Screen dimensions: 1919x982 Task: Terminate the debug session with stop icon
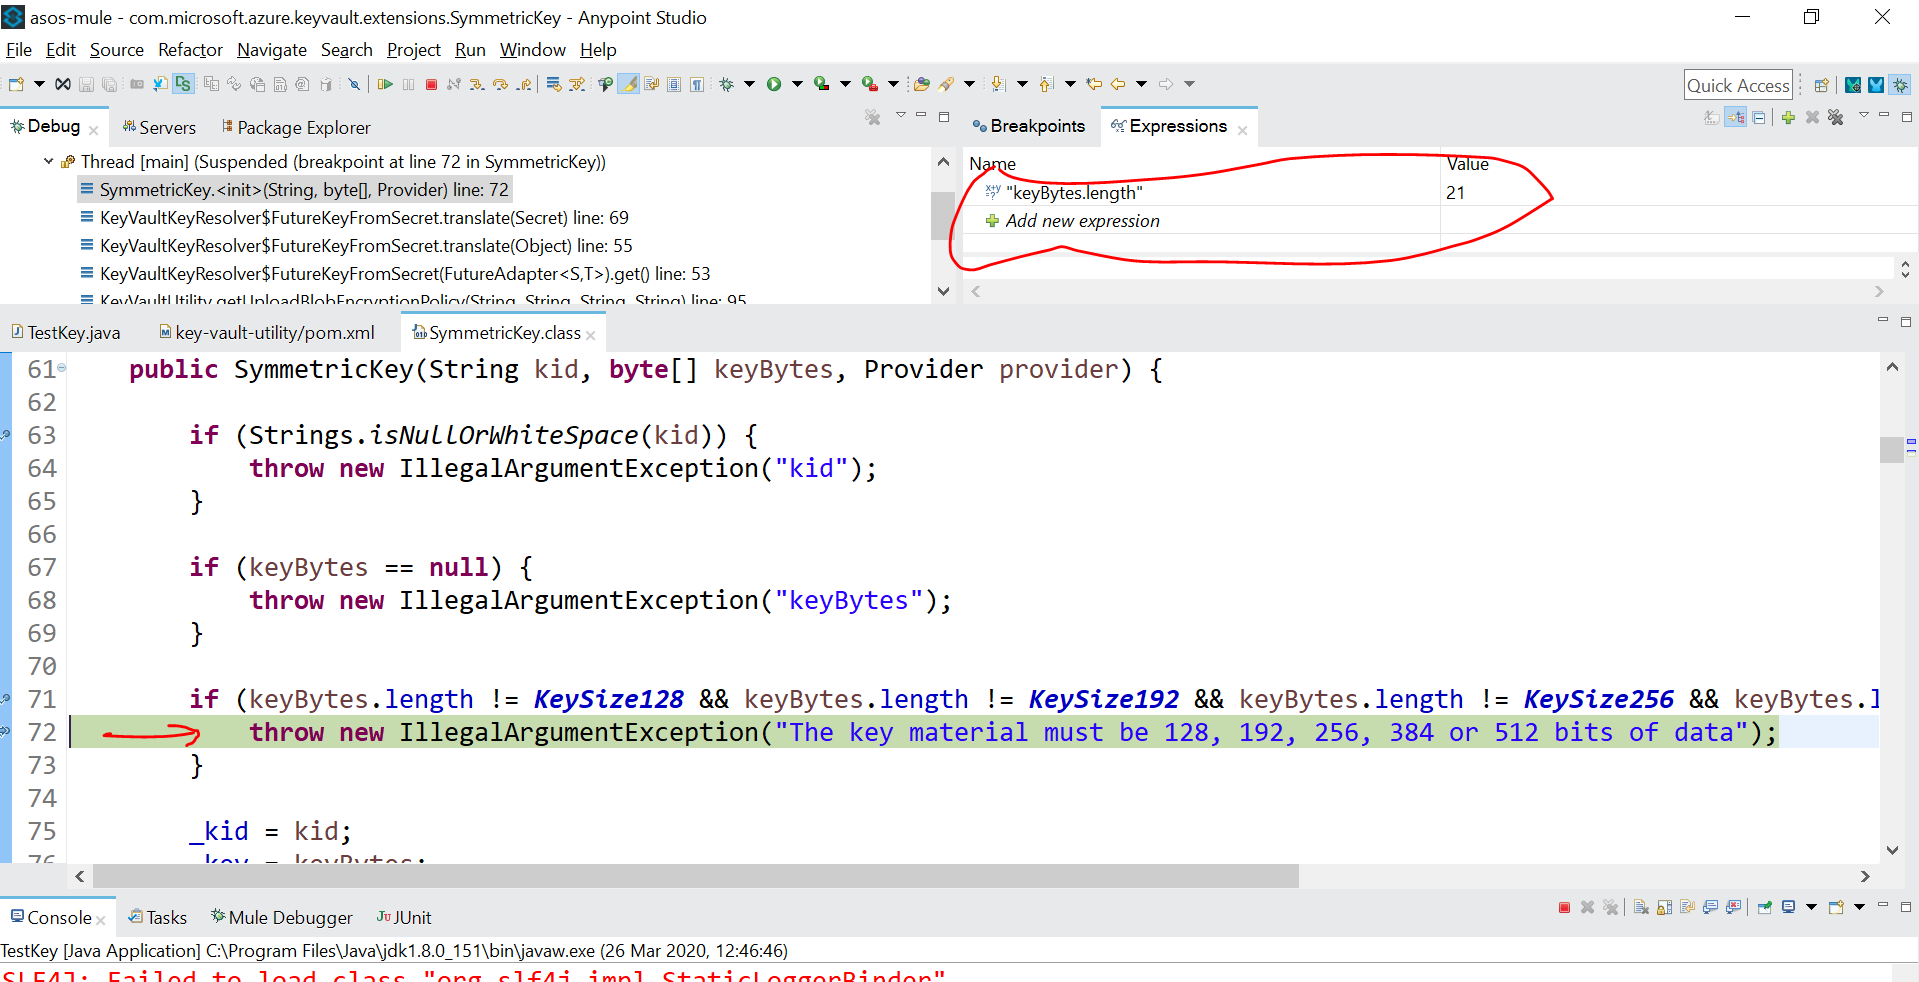[431, 84]
